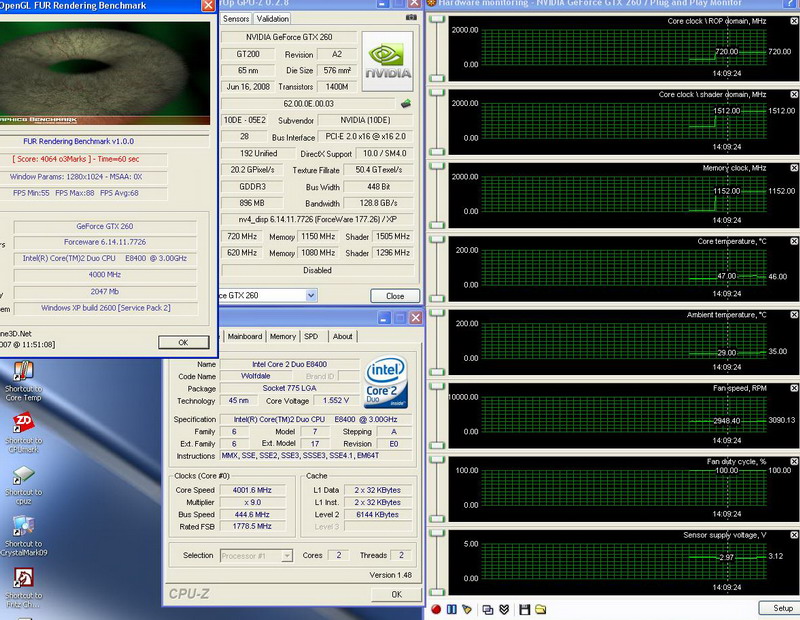The height and width of the screenshot is (620, 800).
Task: Click the BIOS version field 62.00.0E.00.03
Action: point(308,104)
